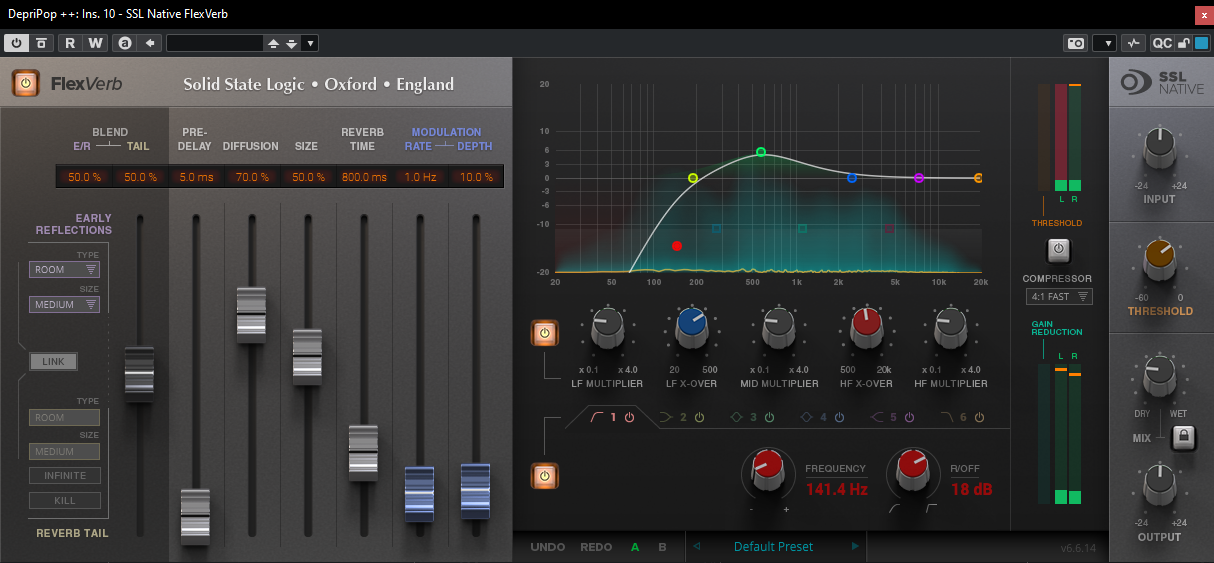Open dropdown next to camera icon

[x=1104, y=43]
